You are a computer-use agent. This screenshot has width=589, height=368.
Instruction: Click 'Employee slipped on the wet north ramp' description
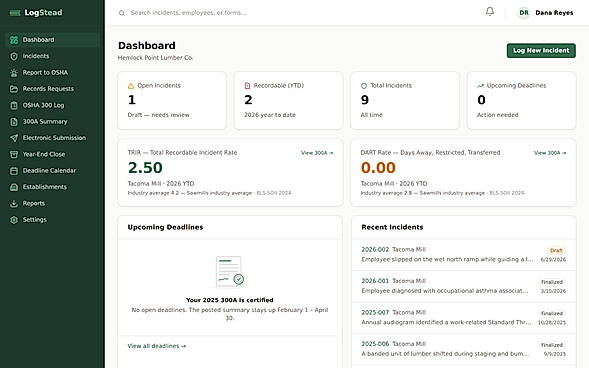click(x=447, y=259)
